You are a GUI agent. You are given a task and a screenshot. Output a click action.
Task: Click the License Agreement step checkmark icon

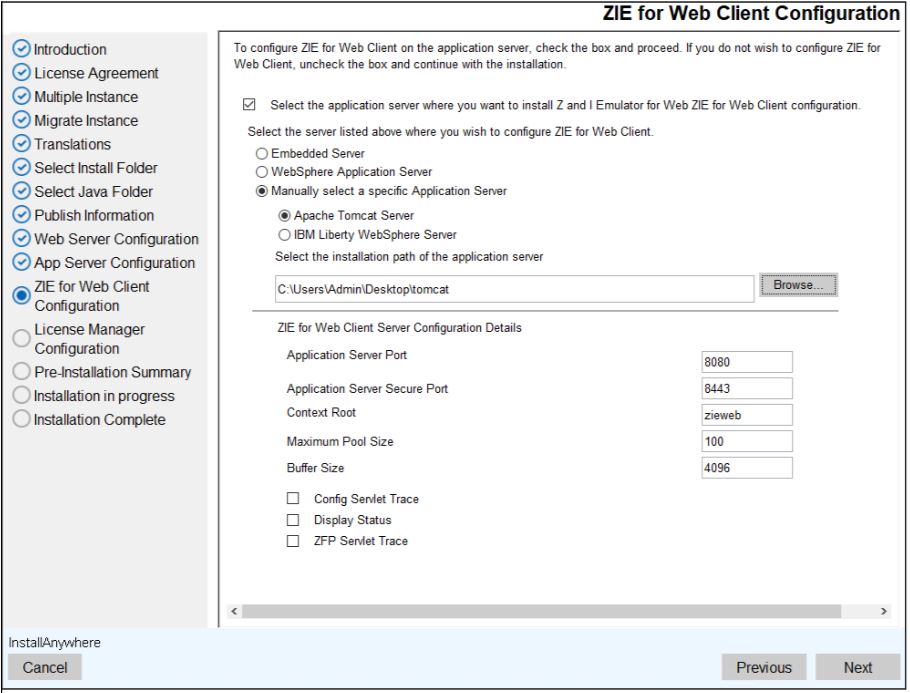coord(21,73)
